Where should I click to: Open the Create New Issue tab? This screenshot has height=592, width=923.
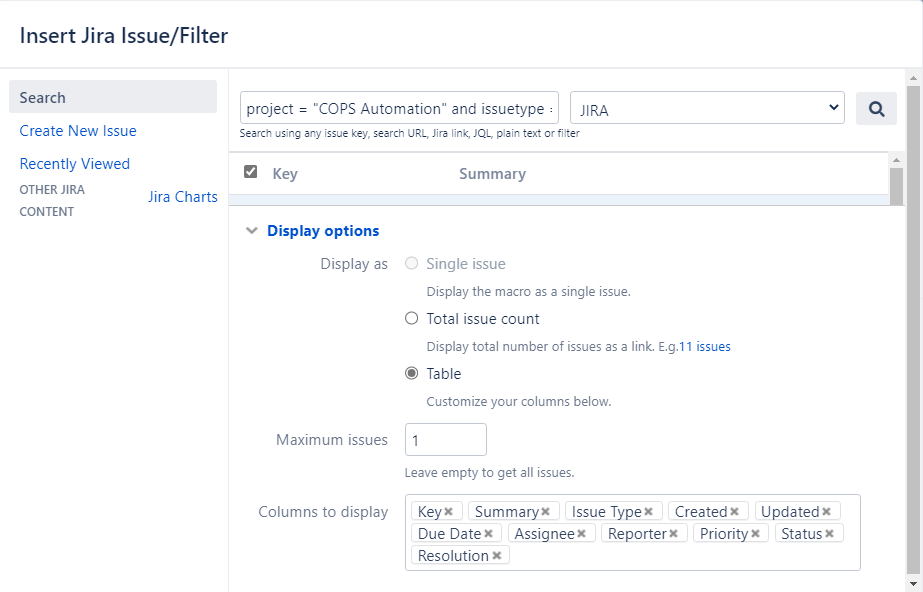click(78, 131)
